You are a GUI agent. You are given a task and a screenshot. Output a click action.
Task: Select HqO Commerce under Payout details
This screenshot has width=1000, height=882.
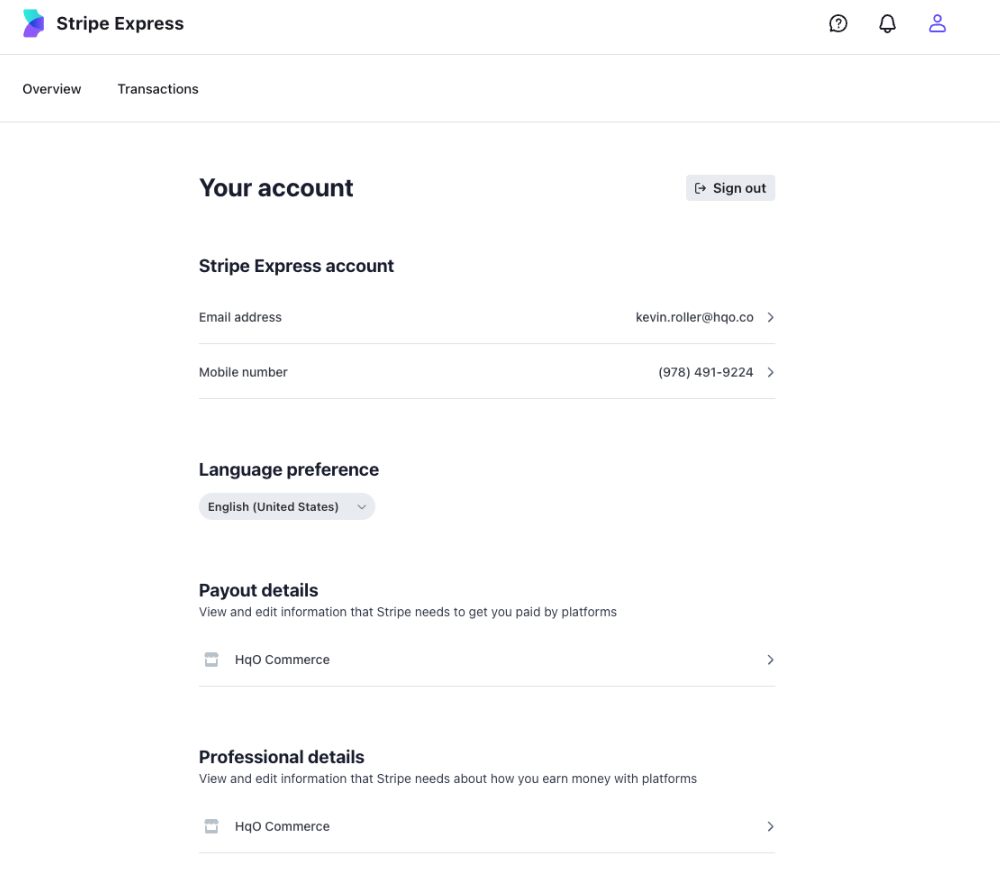click(282, 660)
